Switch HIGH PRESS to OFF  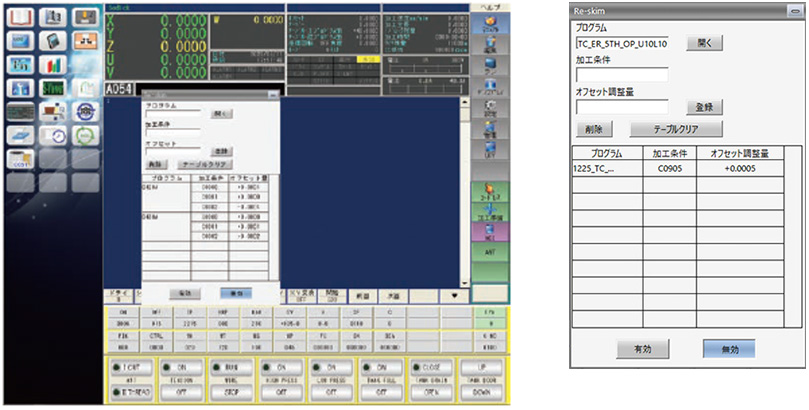click(281, 392)
